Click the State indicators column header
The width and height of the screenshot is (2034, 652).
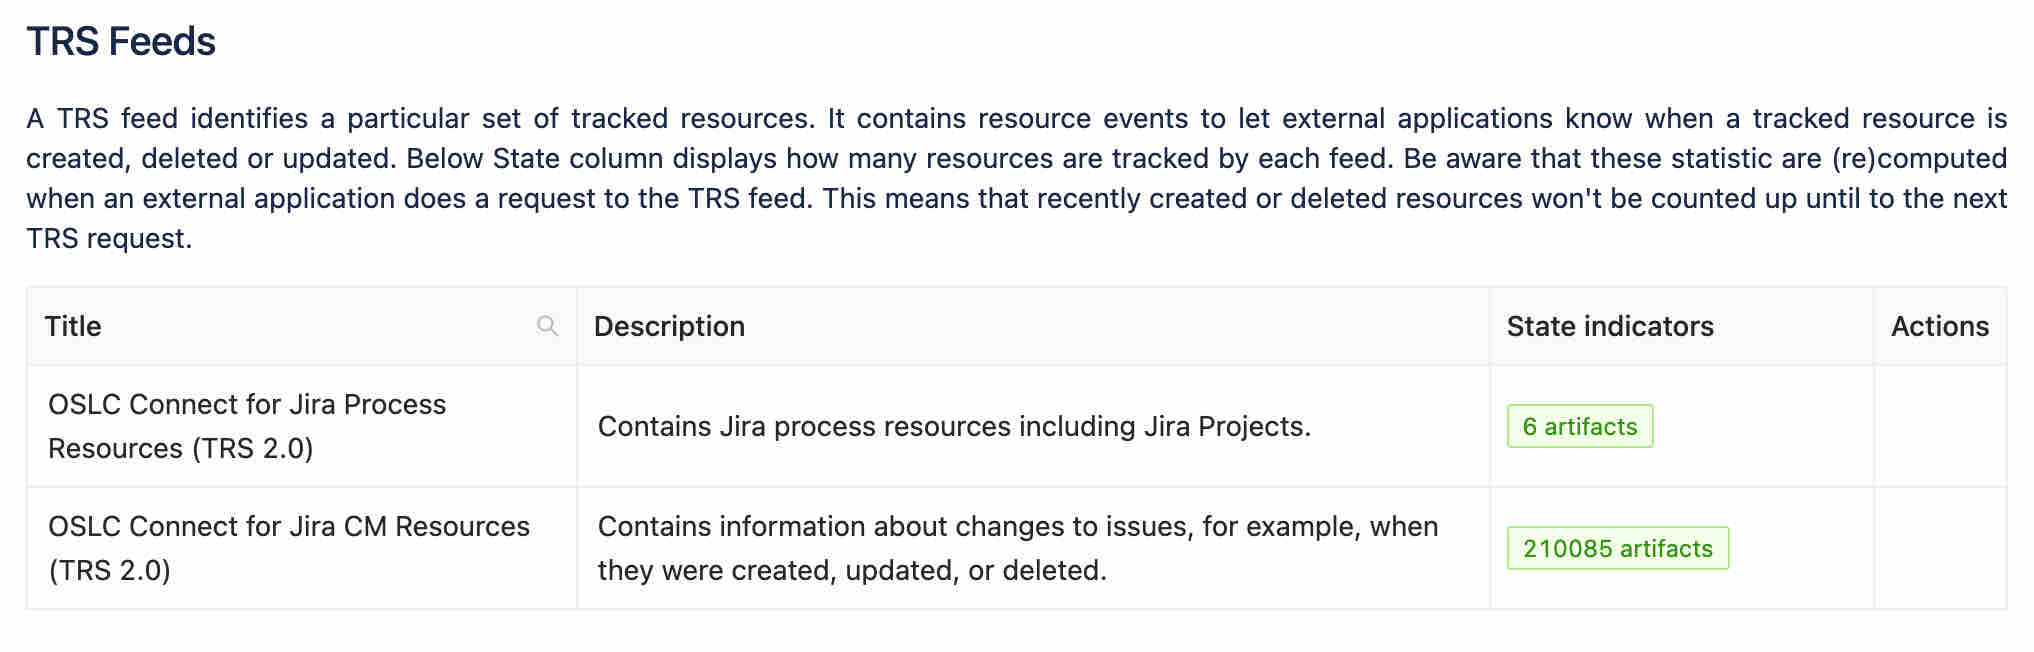coord(1610,326)
